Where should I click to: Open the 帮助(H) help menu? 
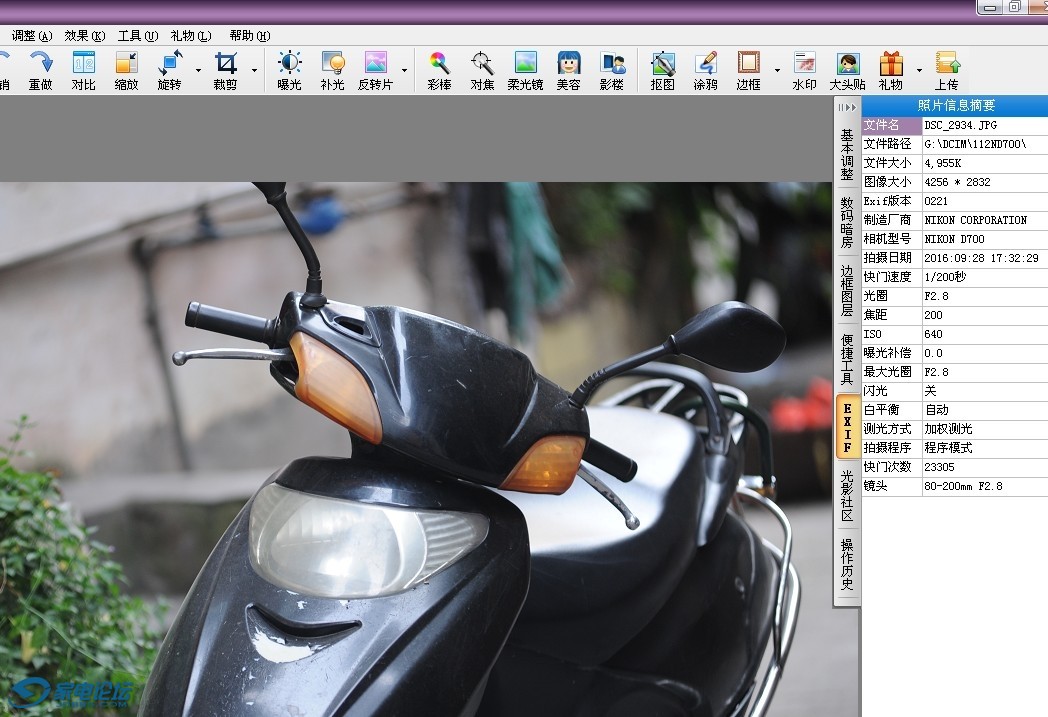tap(249, 36)
